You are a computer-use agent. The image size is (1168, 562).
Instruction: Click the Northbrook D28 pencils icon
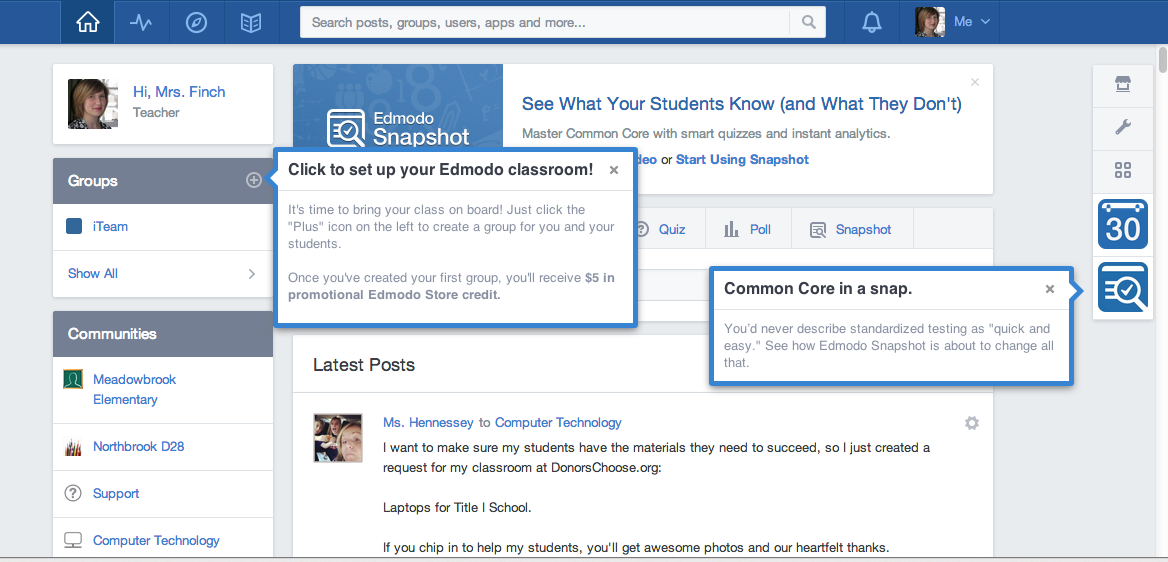pos(73,447)
